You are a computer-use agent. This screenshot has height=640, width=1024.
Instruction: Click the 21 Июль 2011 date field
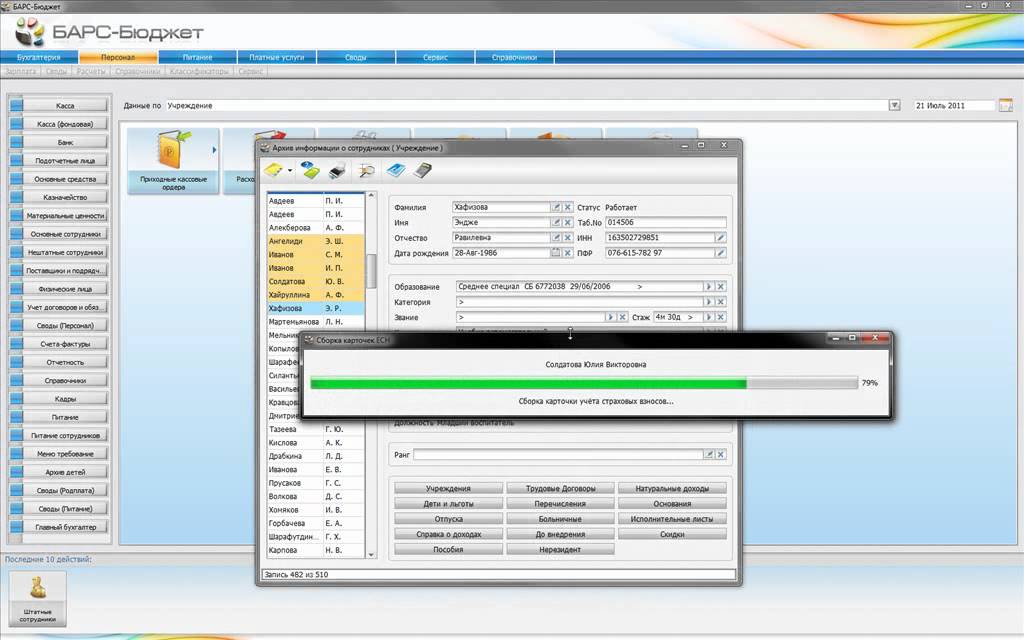click(953, 105)
